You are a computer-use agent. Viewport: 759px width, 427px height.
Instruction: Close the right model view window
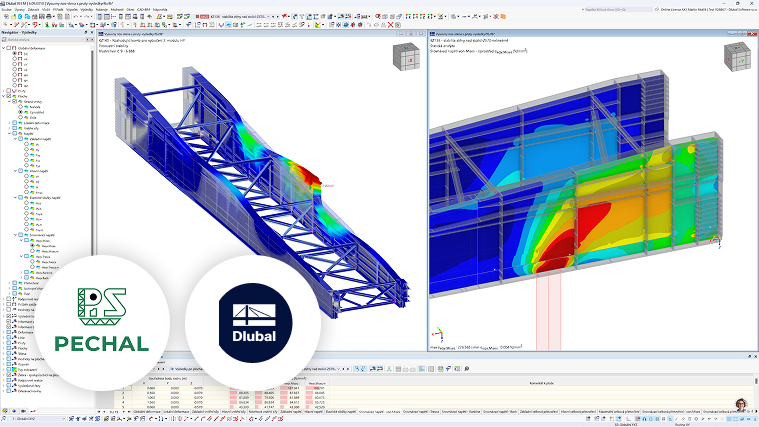[753, 34]
